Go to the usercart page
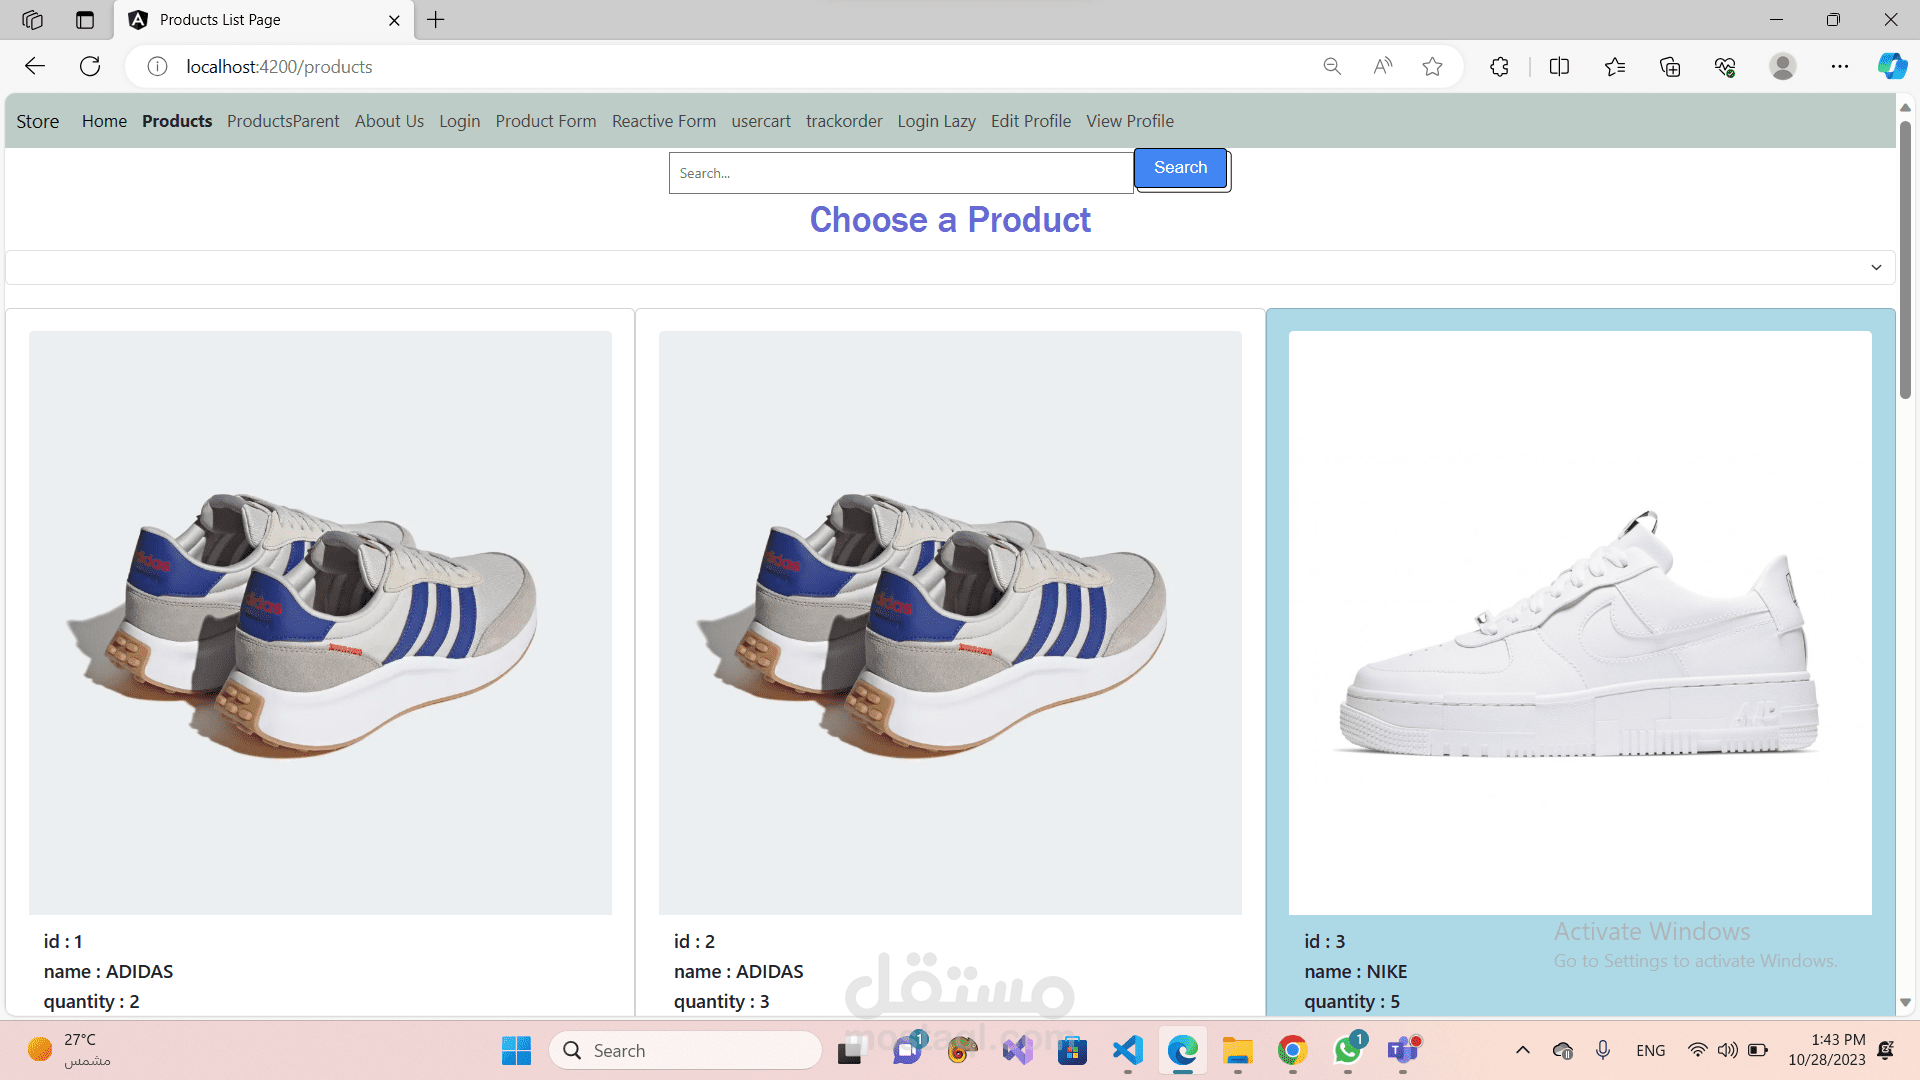 coord(761,121)
